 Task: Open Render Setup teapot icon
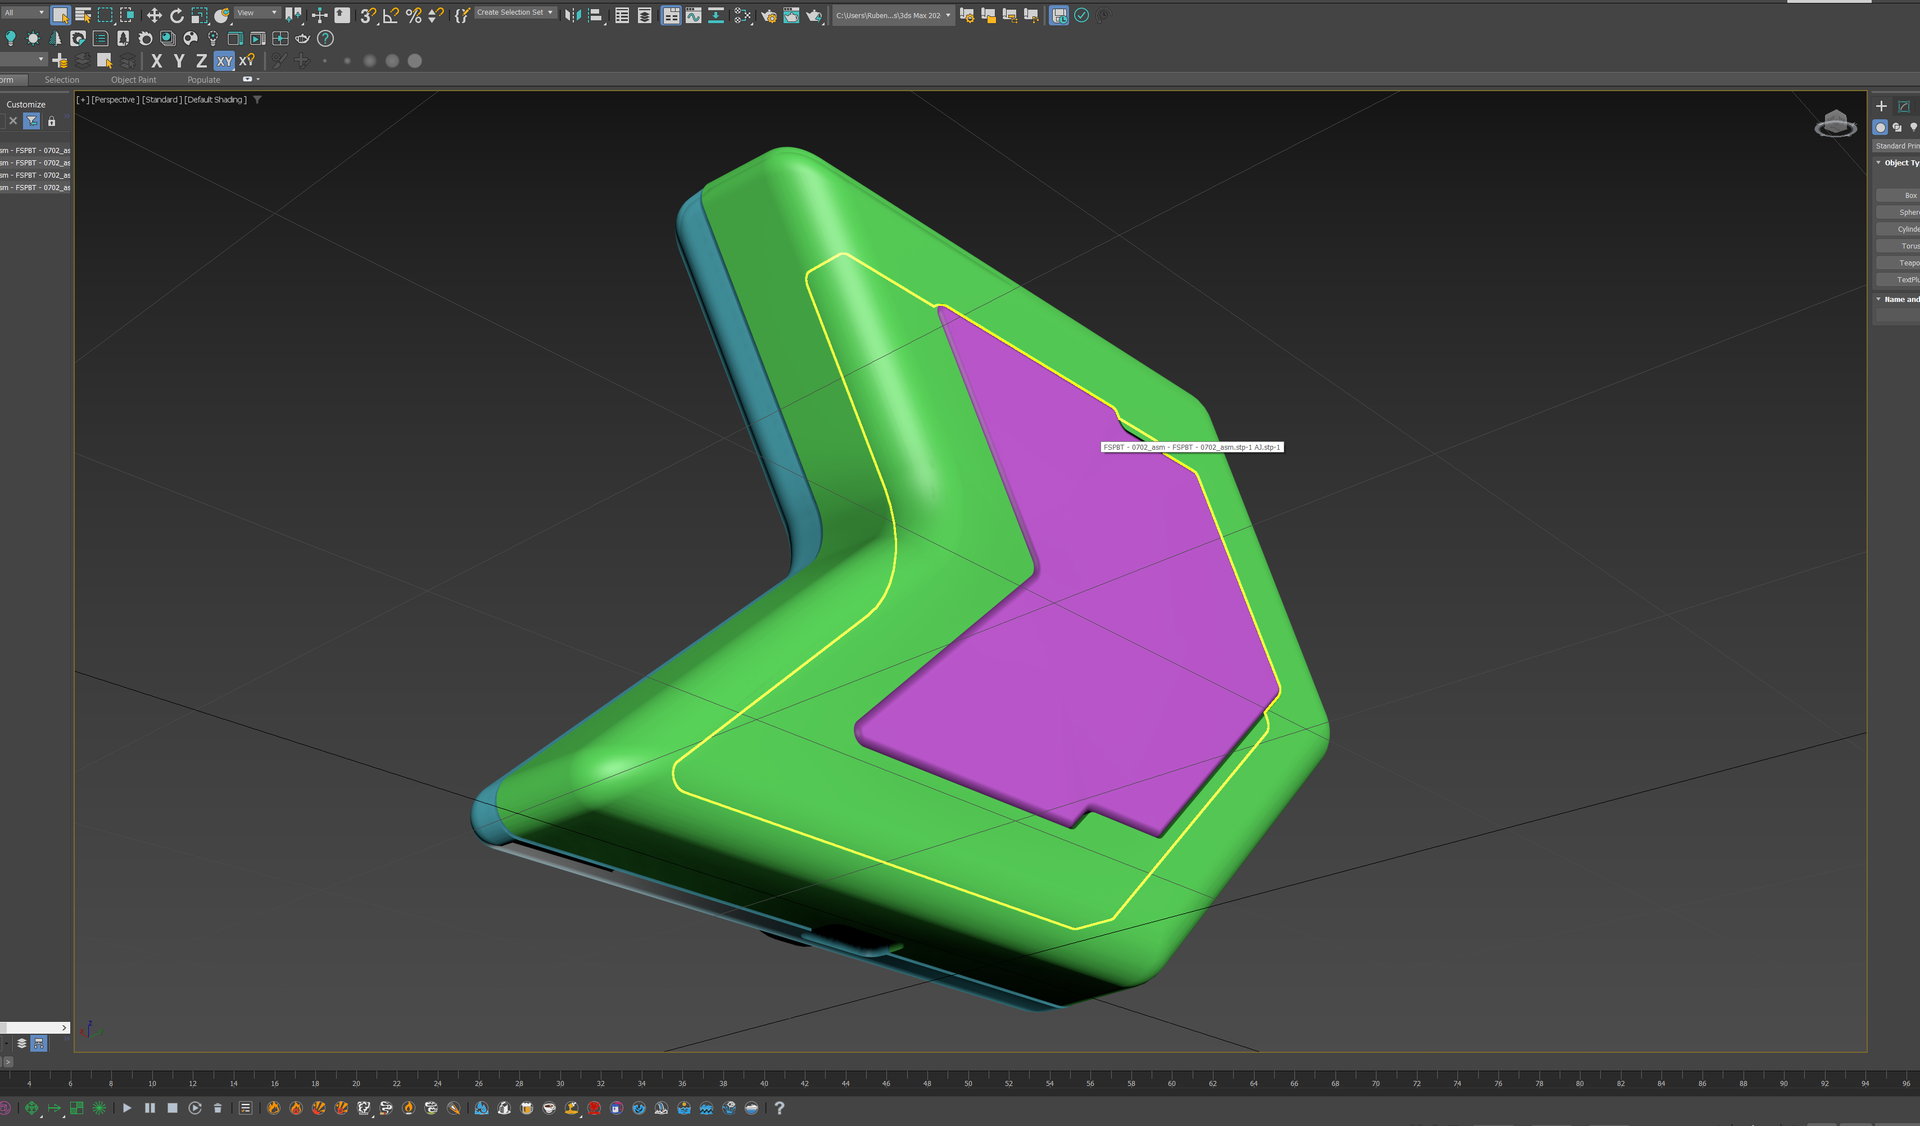tap(768, 15)
